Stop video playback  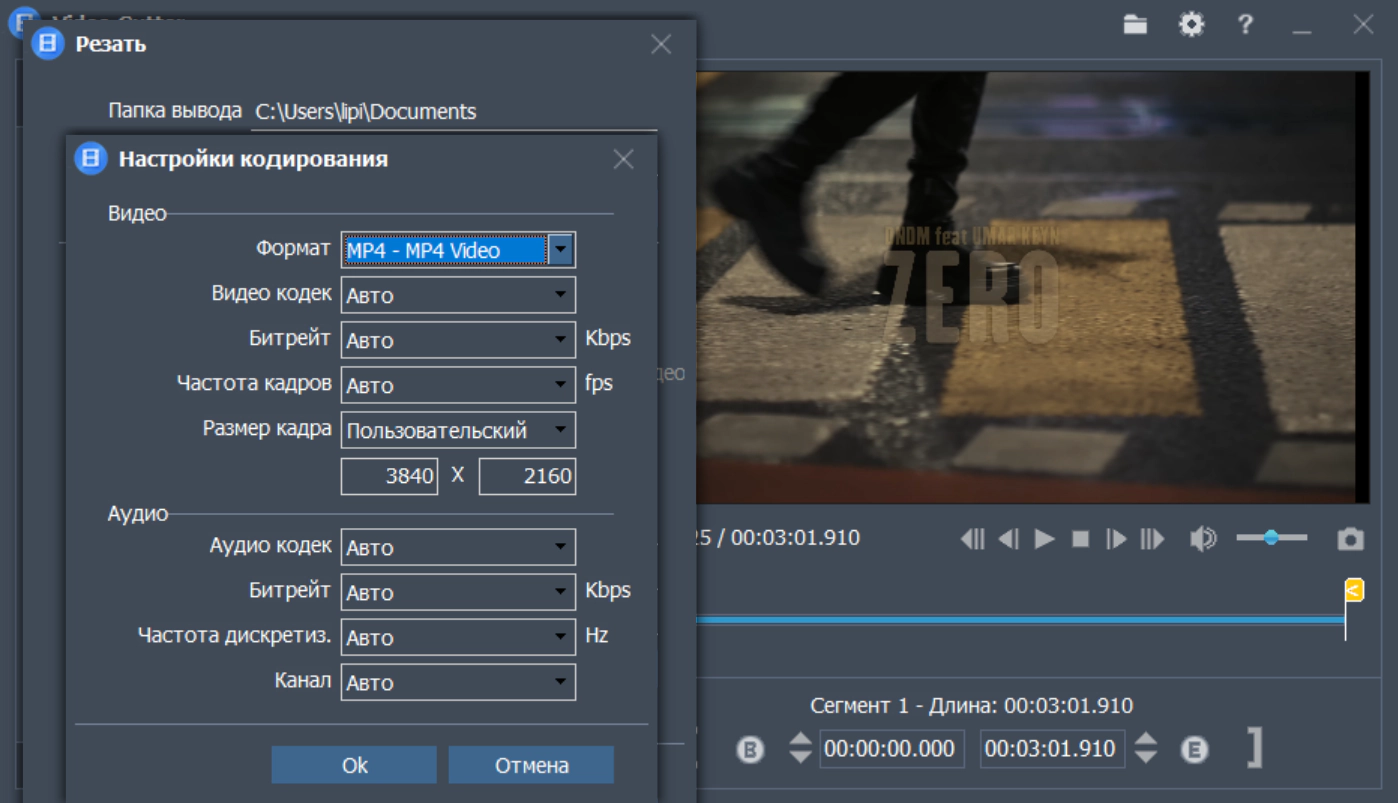pyautogui.click(x=1080, y=539)
